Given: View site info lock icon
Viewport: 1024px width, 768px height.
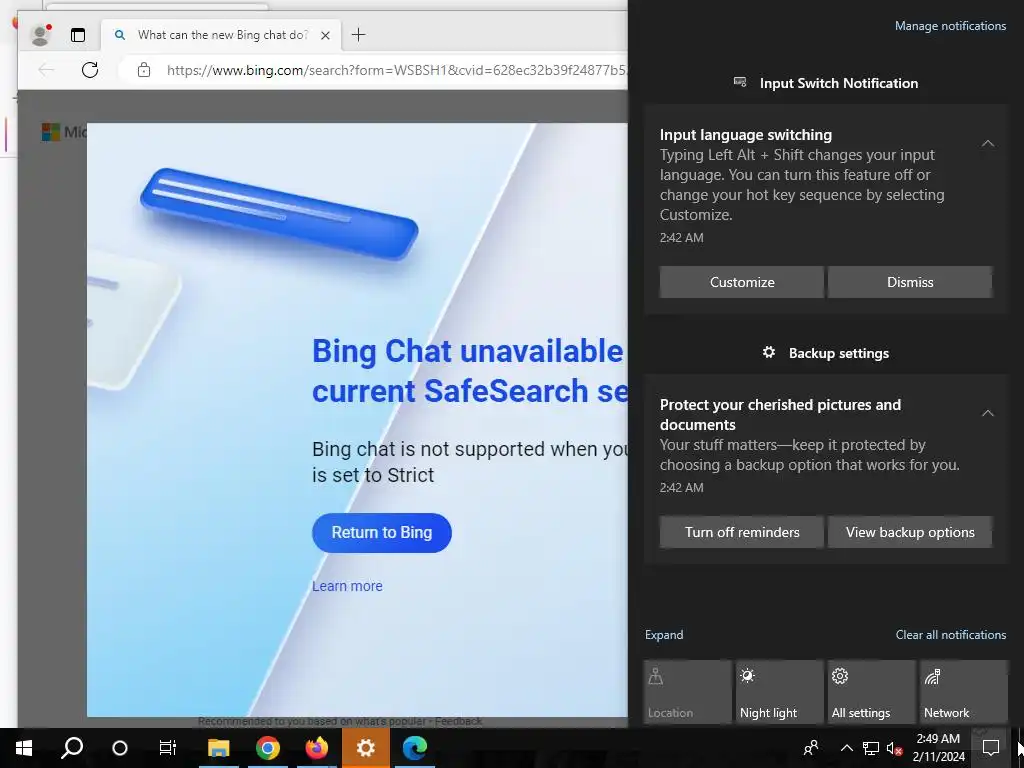Looking at the screenshot, I should [144, 70].
